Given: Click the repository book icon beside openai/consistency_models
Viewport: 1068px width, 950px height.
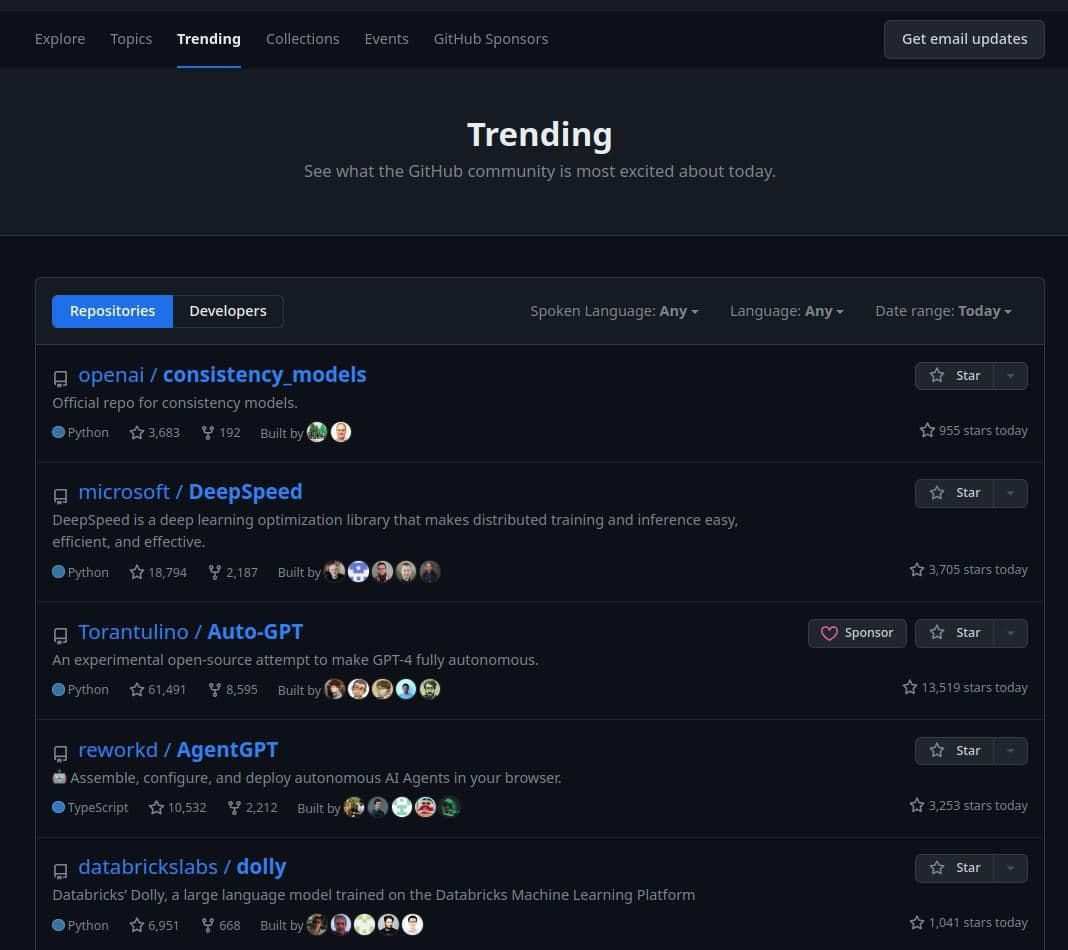Looking at the screenshot, I should 61,379.
